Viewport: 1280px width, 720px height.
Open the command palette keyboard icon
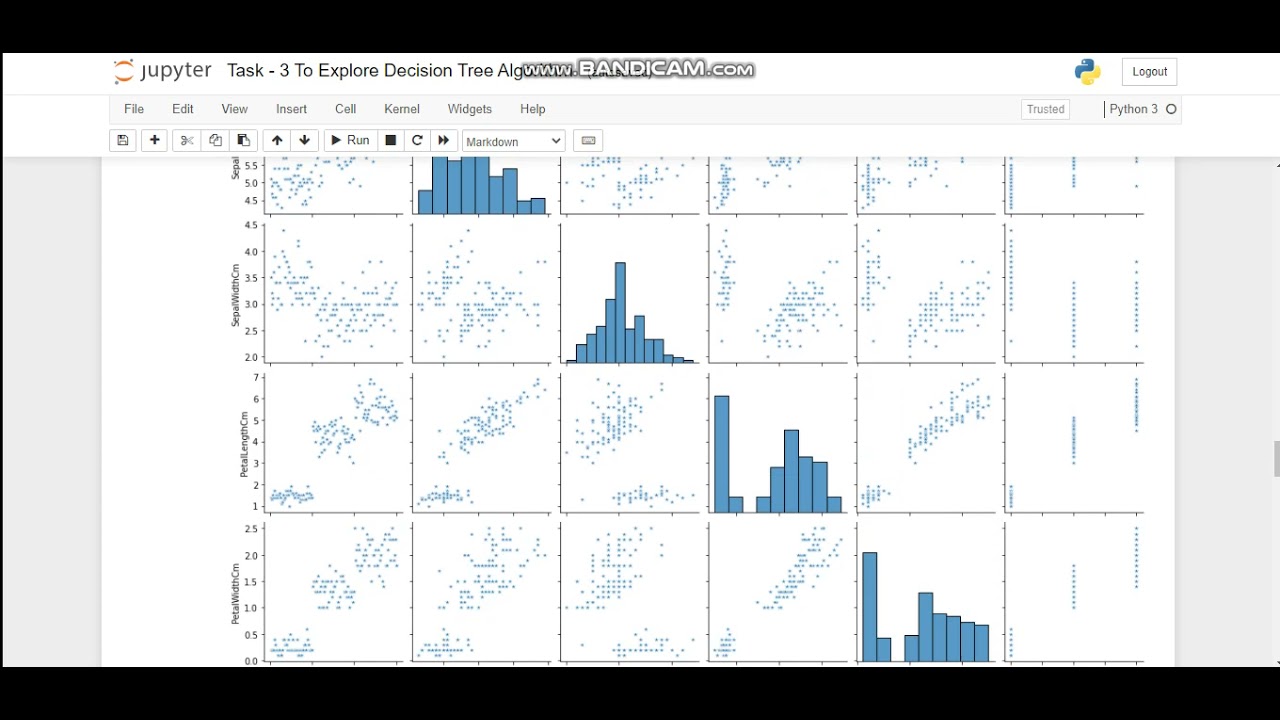pos(588,141)
